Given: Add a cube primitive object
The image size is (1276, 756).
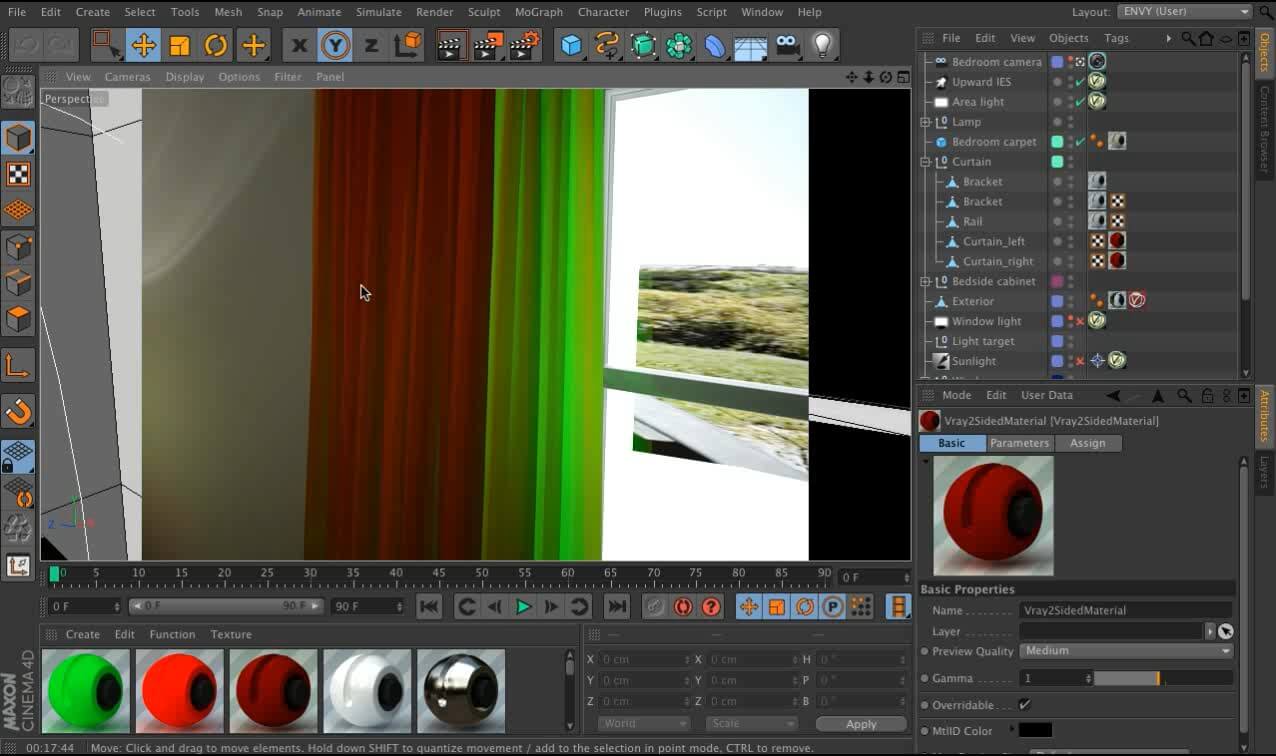Looking at the screenshot, I should point(571,46).
